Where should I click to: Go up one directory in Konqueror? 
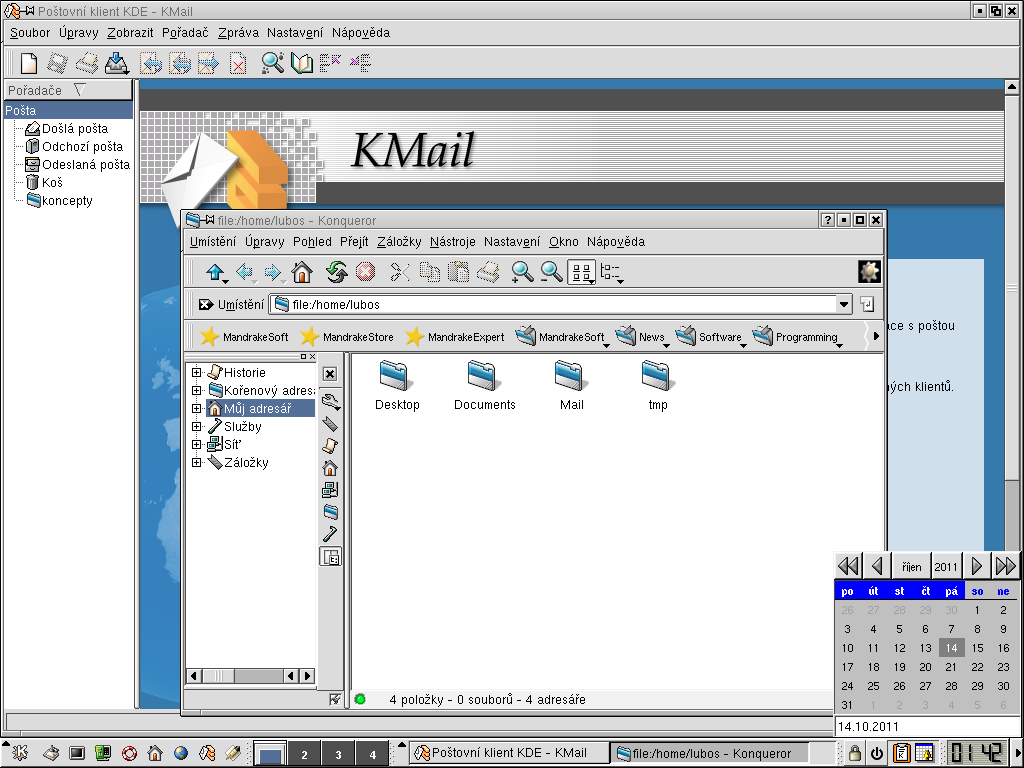(x=216, y=272)
